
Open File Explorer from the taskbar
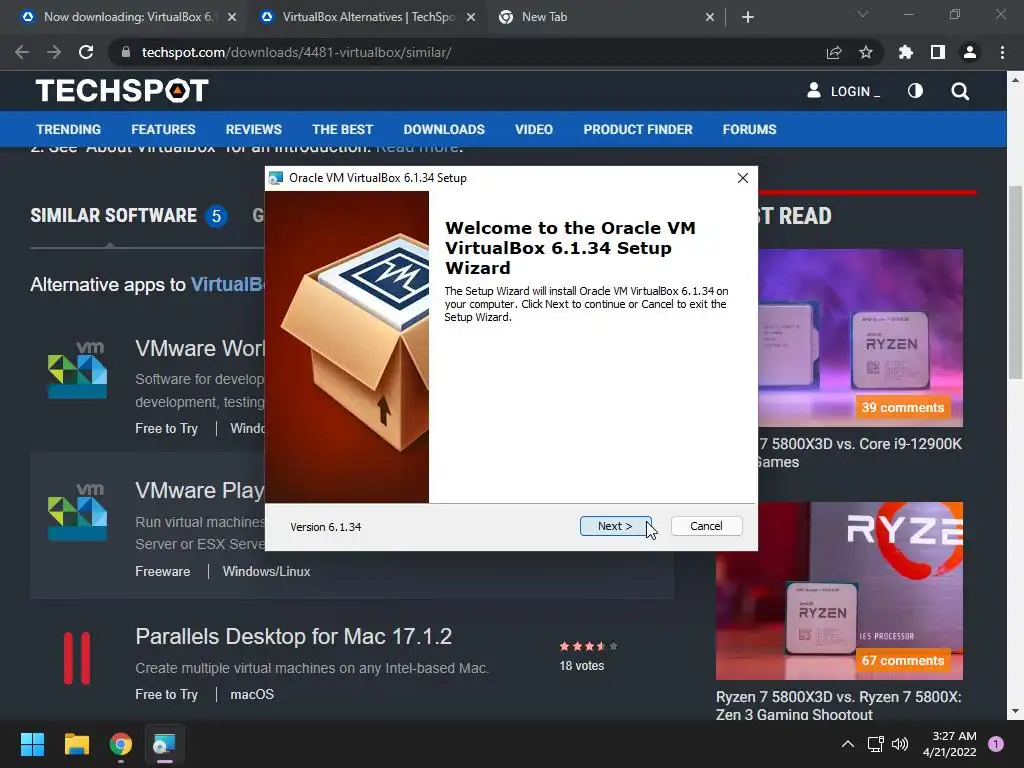pyautogui.click(x=76, y=744)
